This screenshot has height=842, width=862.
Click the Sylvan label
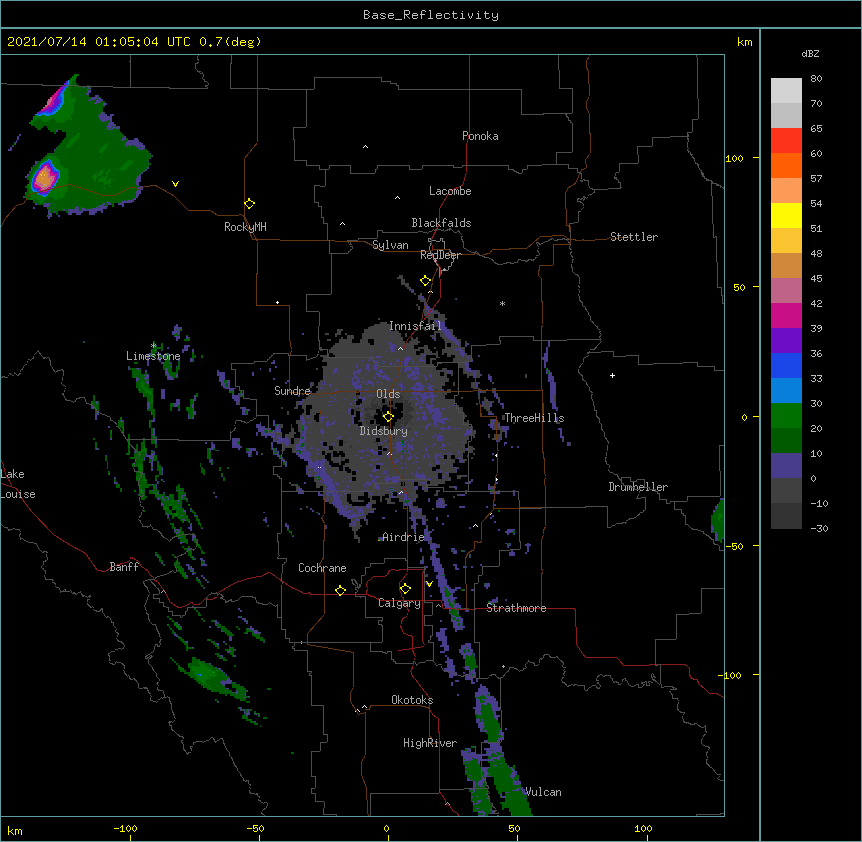[x=390, y=245]
